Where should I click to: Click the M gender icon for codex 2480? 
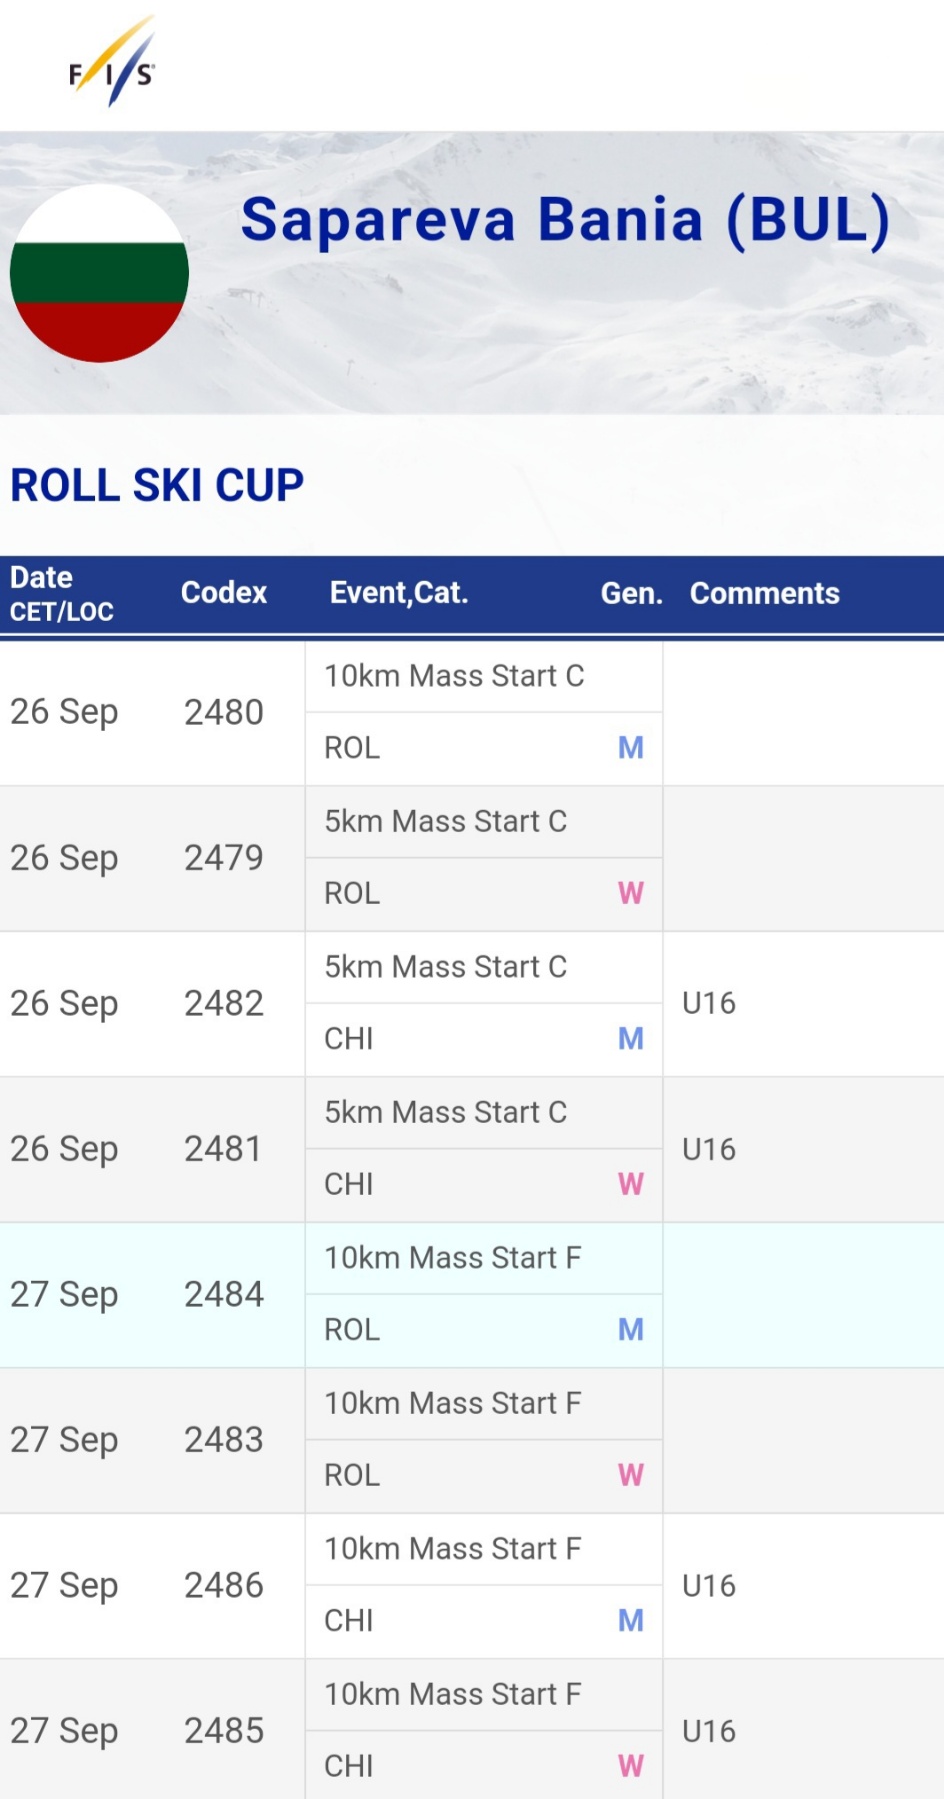(631, 748)
